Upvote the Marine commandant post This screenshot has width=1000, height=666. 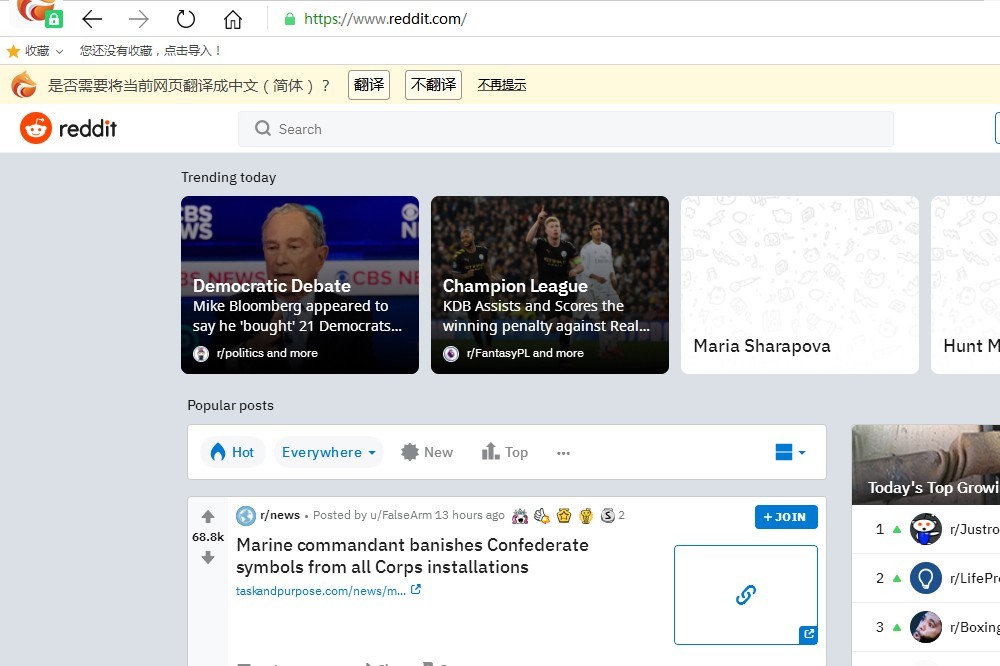pyautogui.click(x=208, y=517)
